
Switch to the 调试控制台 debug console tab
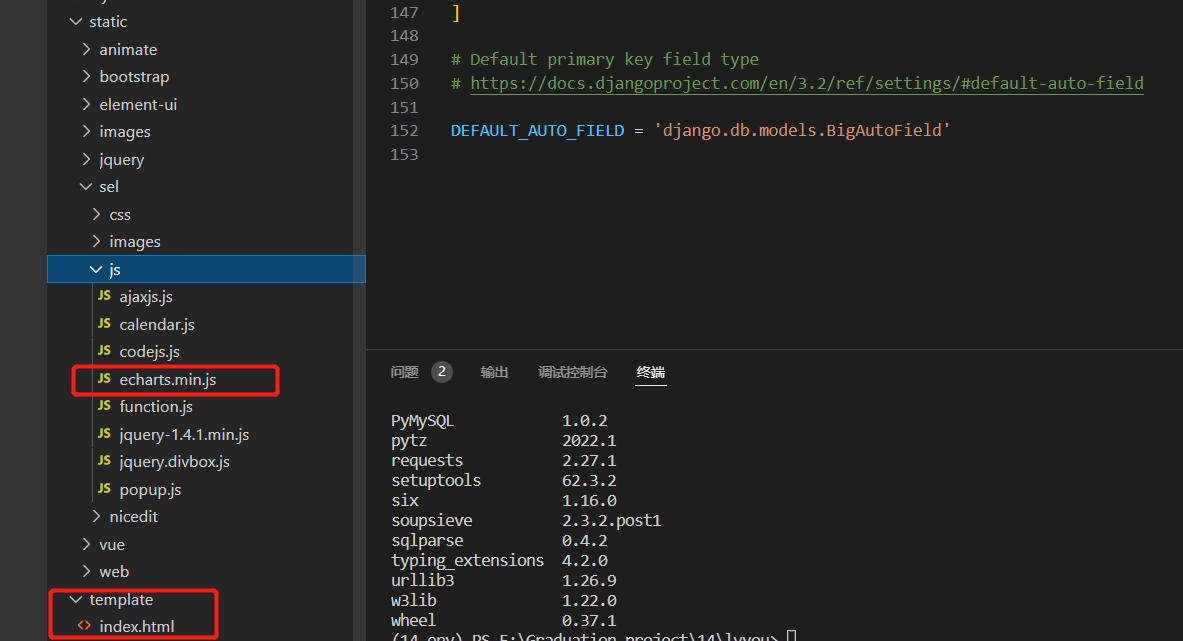pos(573,372)
